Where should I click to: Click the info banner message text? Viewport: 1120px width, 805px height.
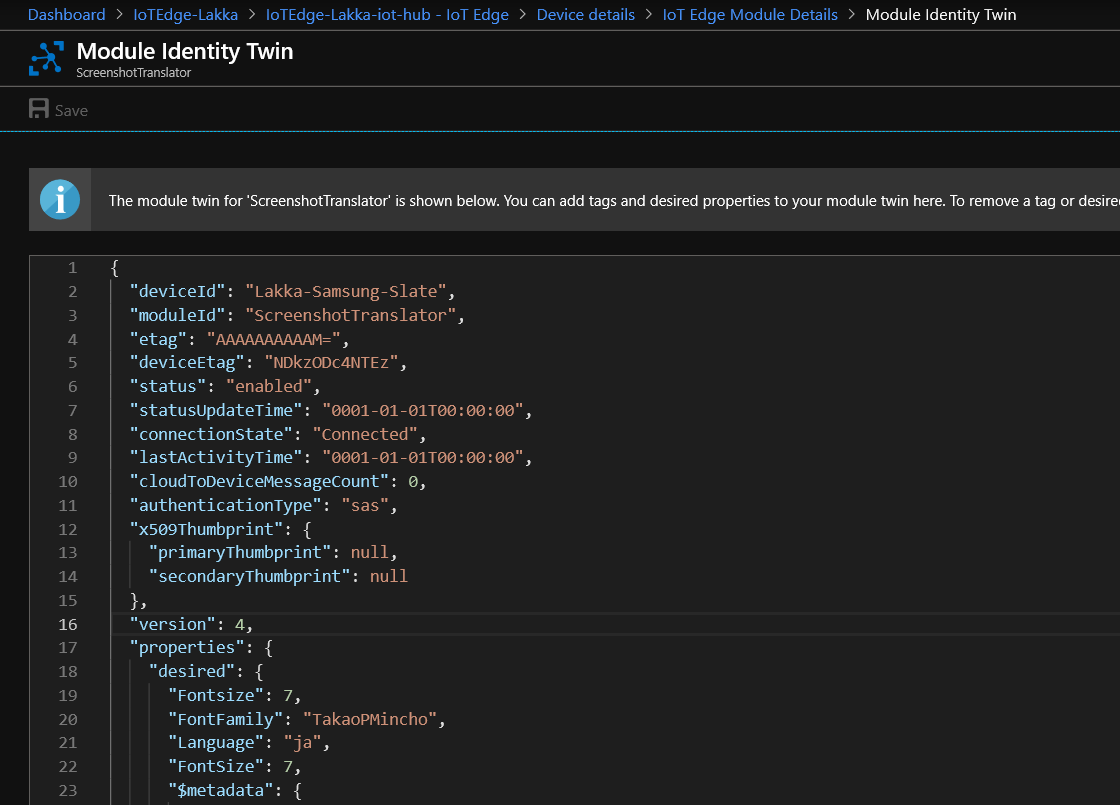(614, 201)
